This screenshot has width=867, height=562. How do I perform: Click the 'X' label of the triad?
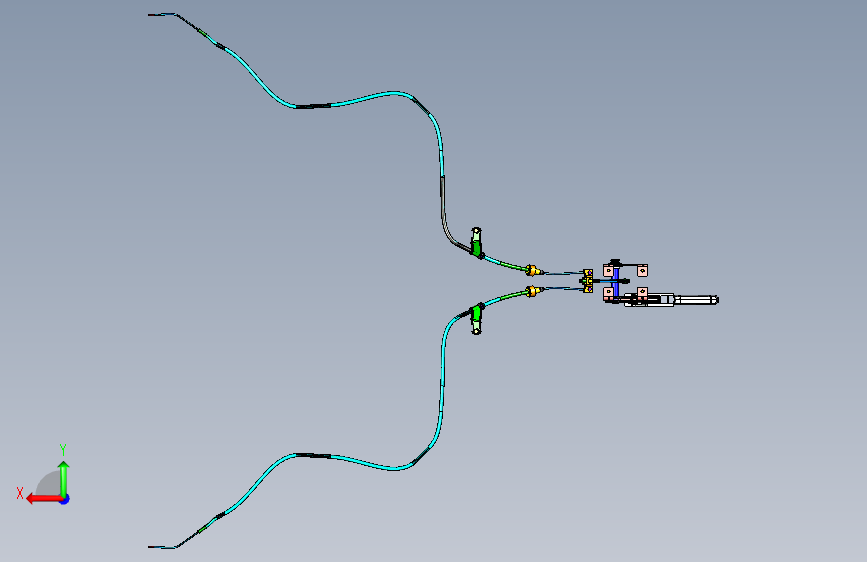click(20, 493)
